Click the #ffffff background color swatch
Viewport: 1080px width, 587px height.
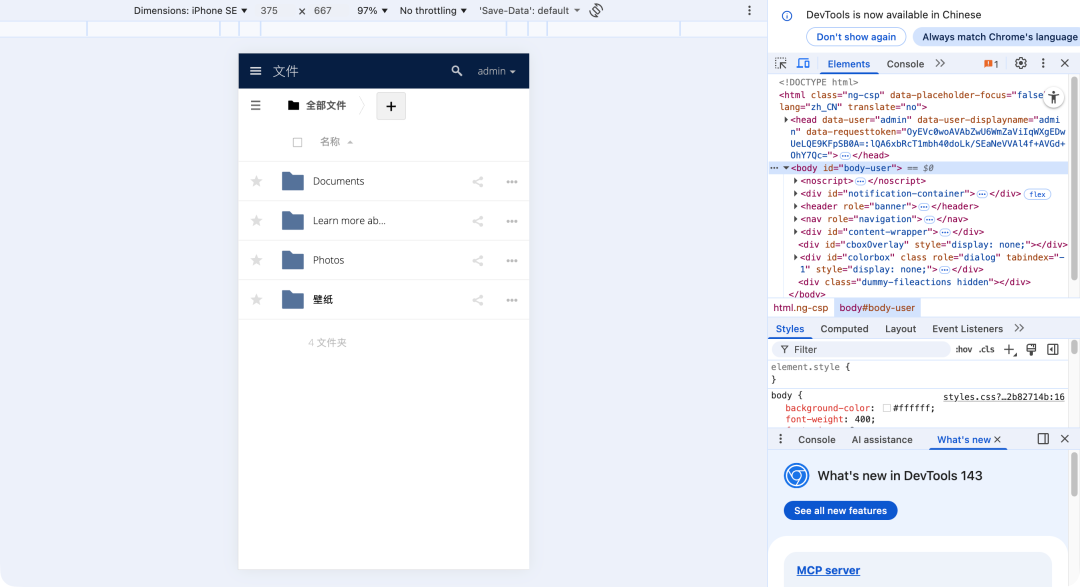click(886, 408)
